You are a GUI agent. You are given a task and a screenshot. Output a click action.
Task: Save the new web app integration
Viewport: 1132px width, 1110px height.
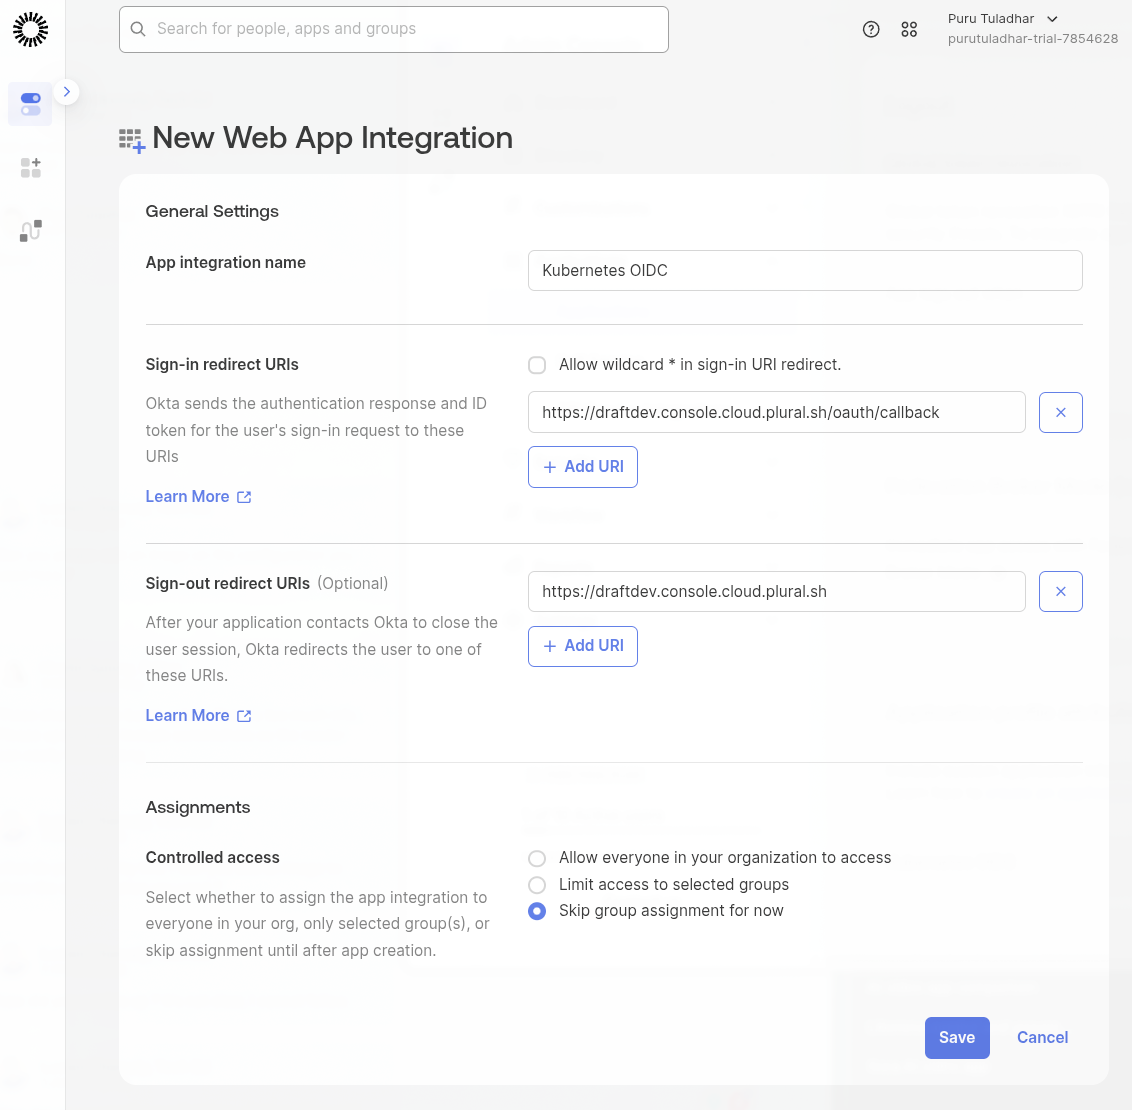pos(957,1038)
